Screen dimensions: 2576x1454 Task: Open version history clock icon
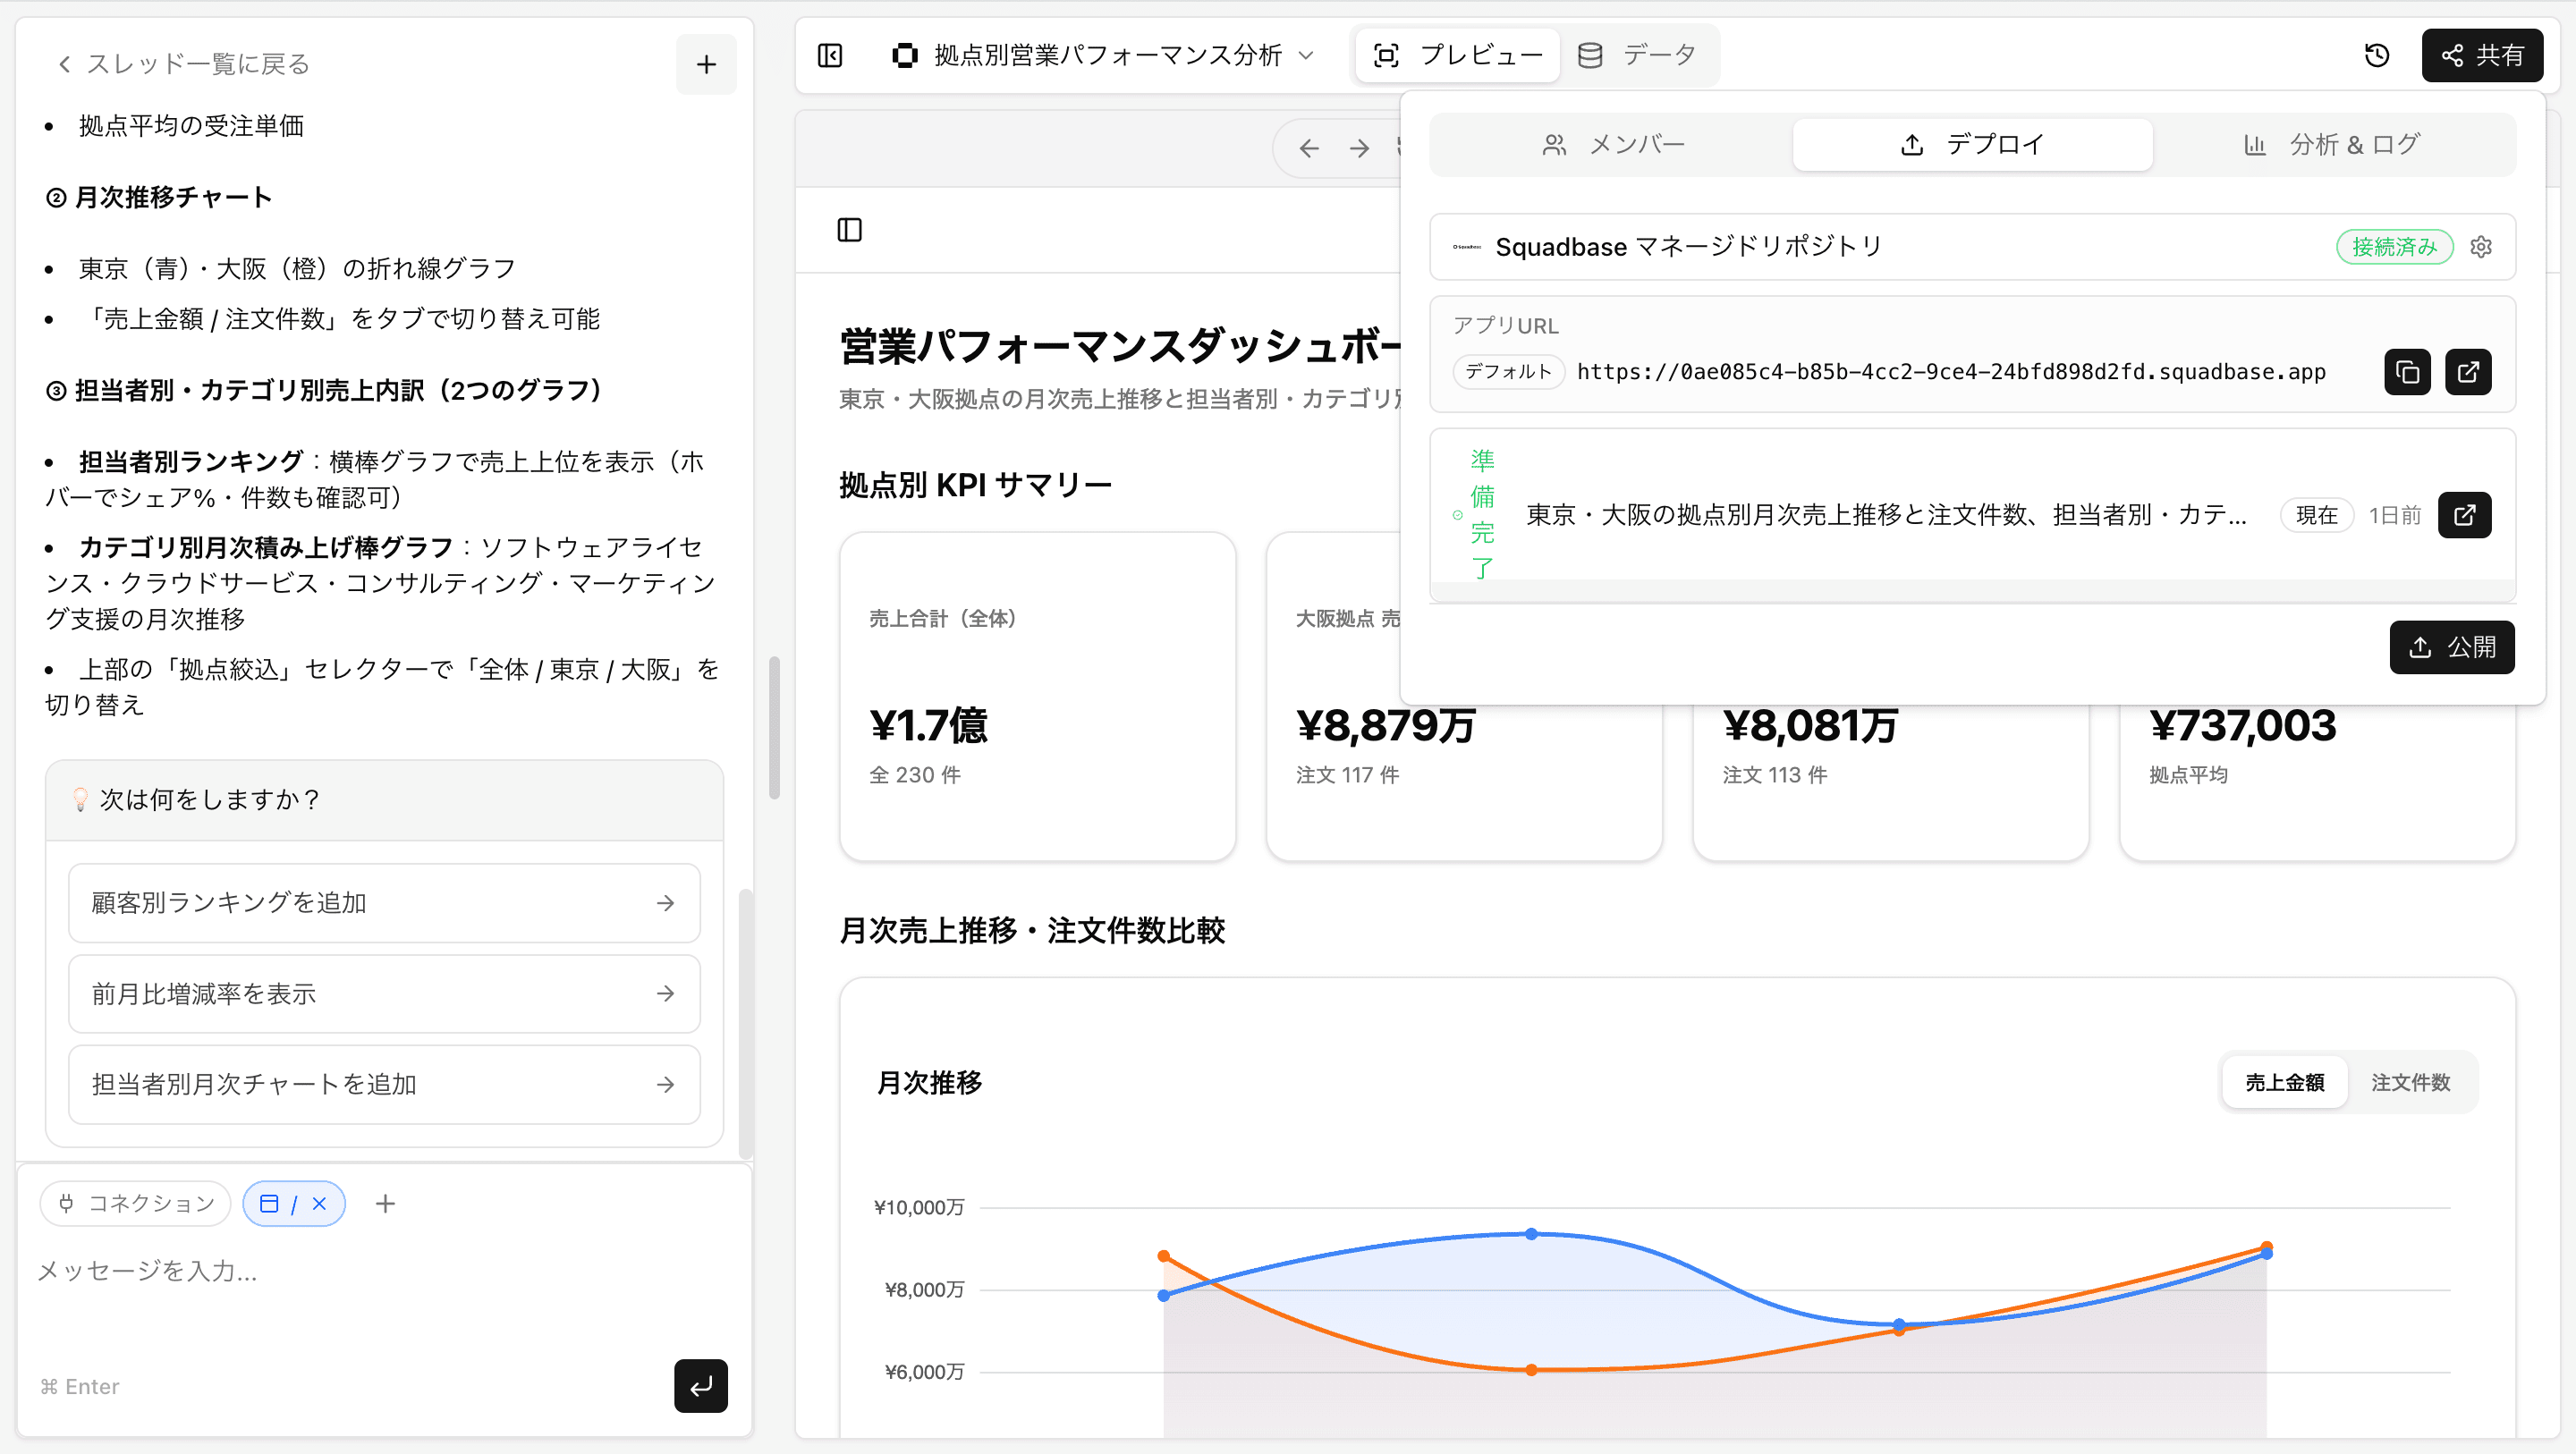click(x=2377, y=55)
